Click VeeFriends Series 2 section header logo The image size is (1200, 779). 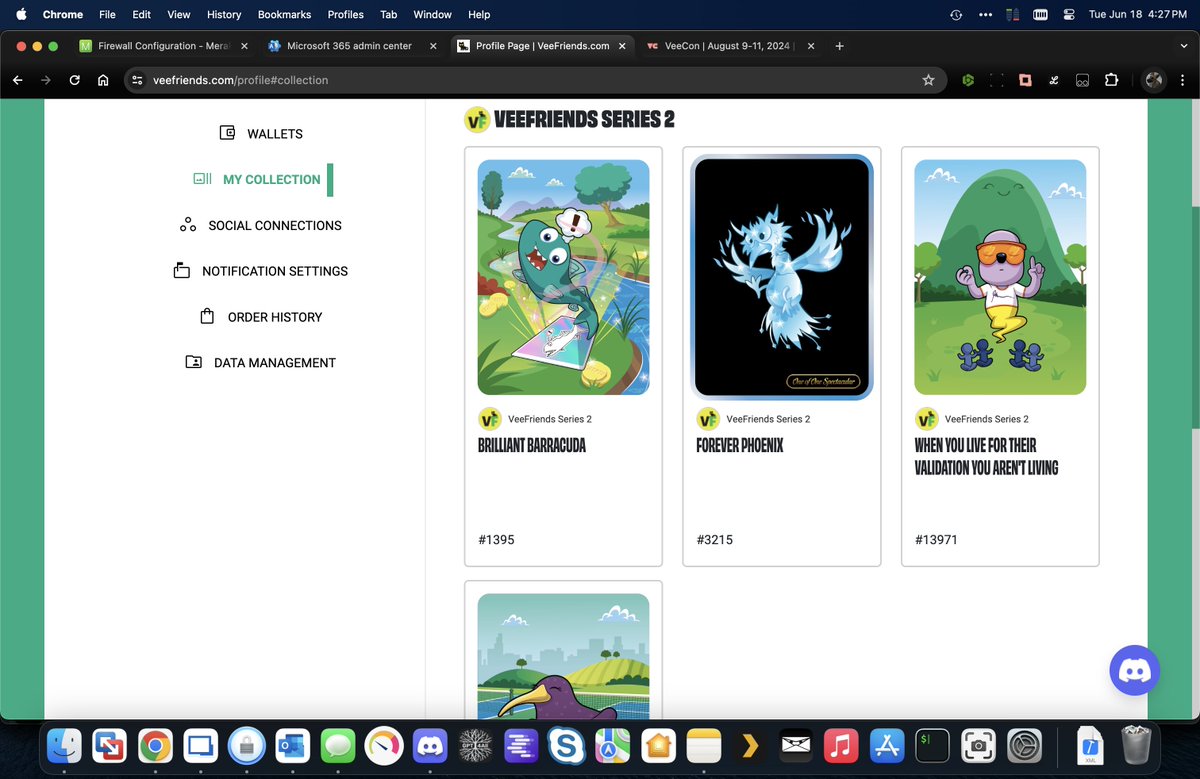[477, 120]
